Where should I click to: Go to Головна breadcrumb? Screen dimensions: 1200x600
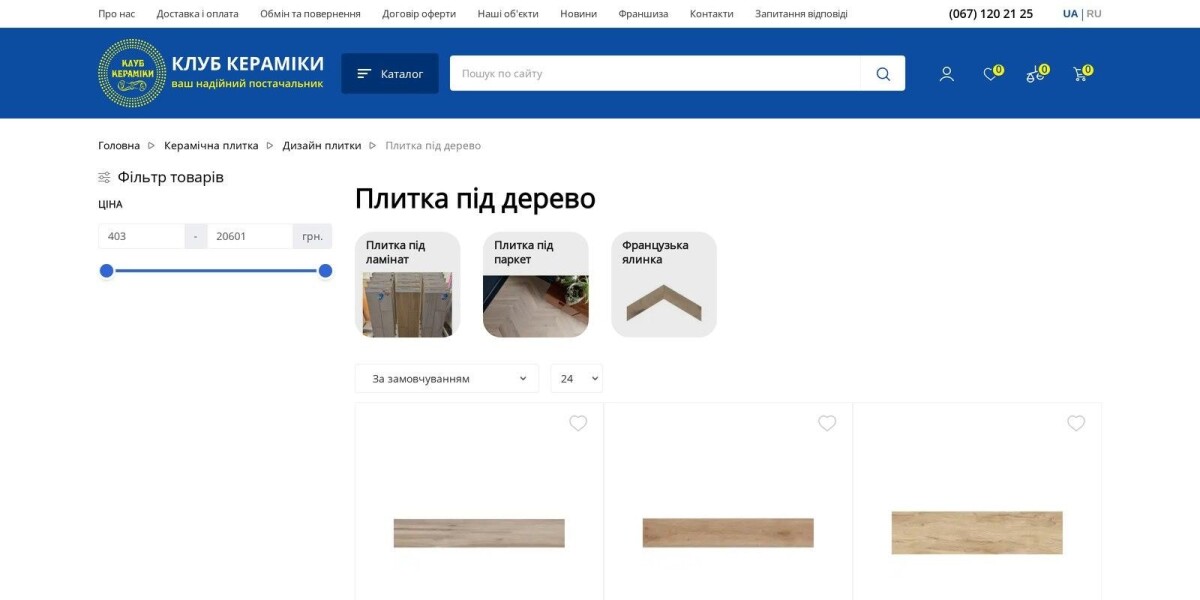pyautogui.click(x=119, y=146)
